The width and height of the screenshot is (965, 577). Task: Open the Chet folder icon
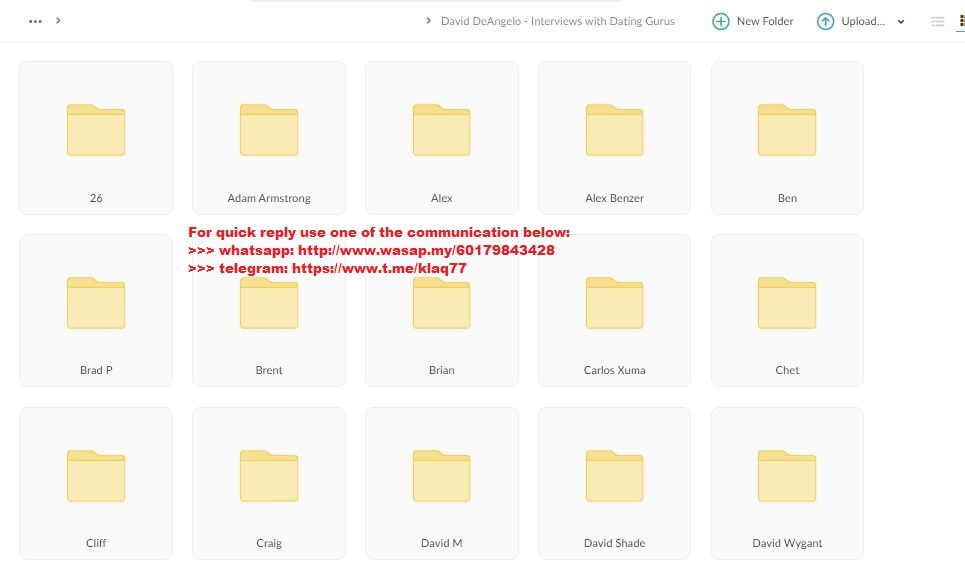[x=787, y=303]
